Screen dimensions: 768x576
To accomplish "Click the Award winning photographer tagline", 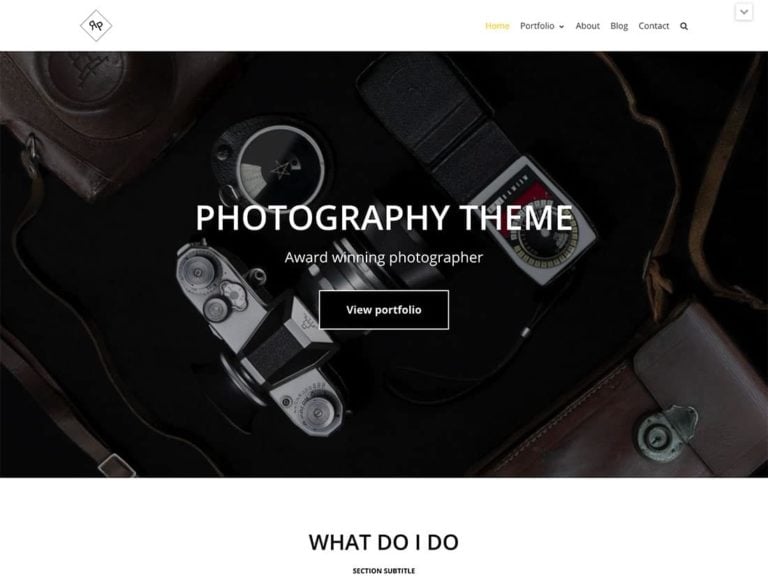I will coord(384,258).
